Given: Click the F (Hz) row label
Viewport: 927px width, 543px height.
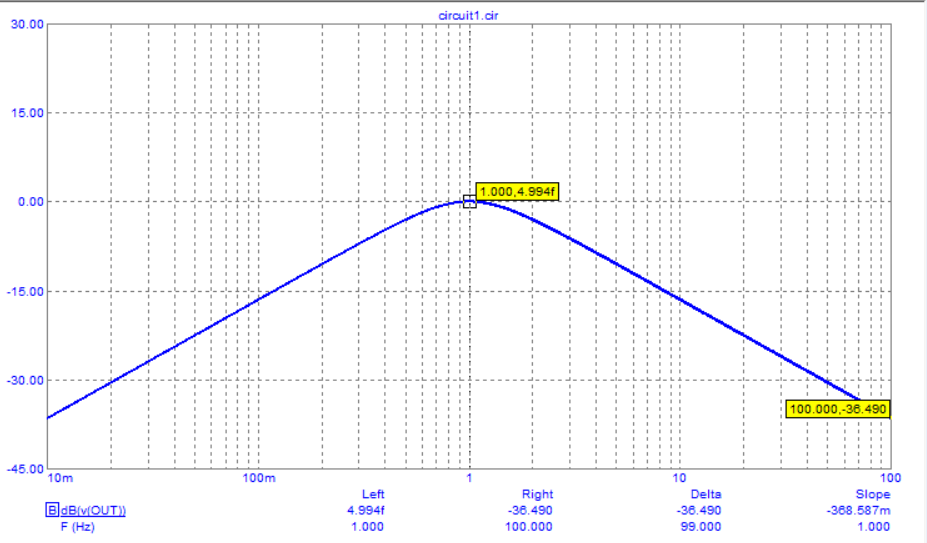Looking at the screenshot, I should point(77,526).
